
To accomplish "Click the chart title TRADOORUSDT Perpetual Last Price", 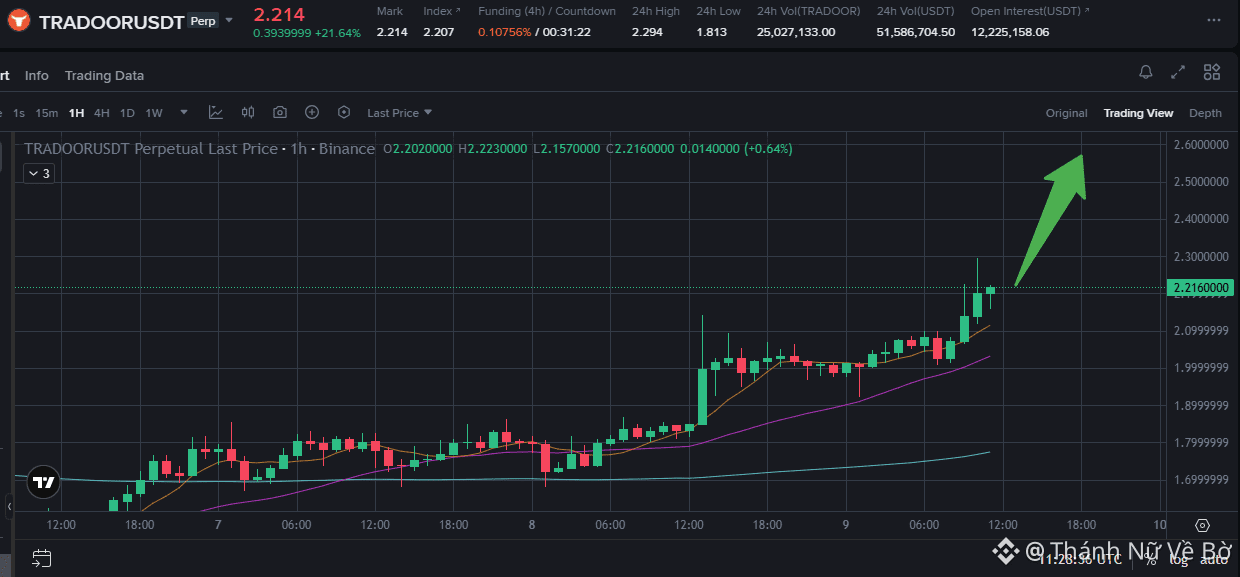I will (x=151, y=148).
